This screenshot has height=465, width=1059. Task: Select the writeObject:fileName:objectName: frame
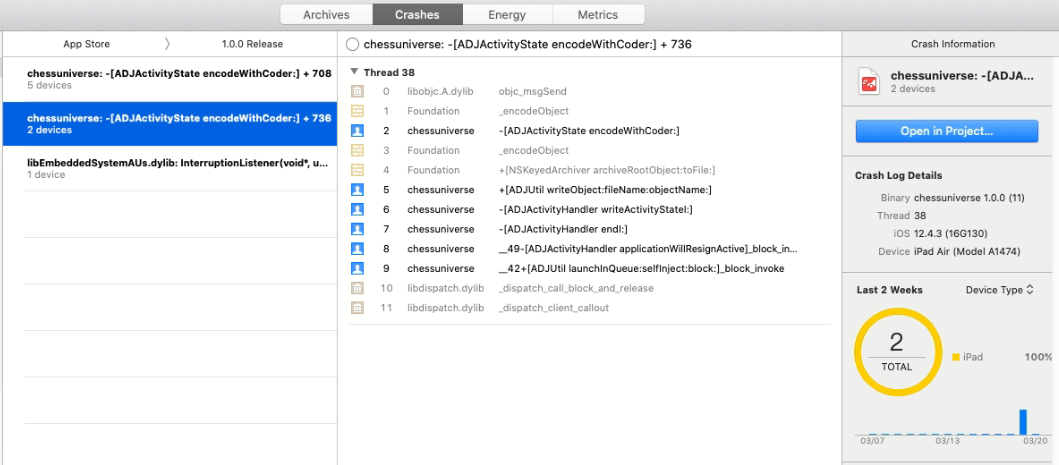[605, 190]
